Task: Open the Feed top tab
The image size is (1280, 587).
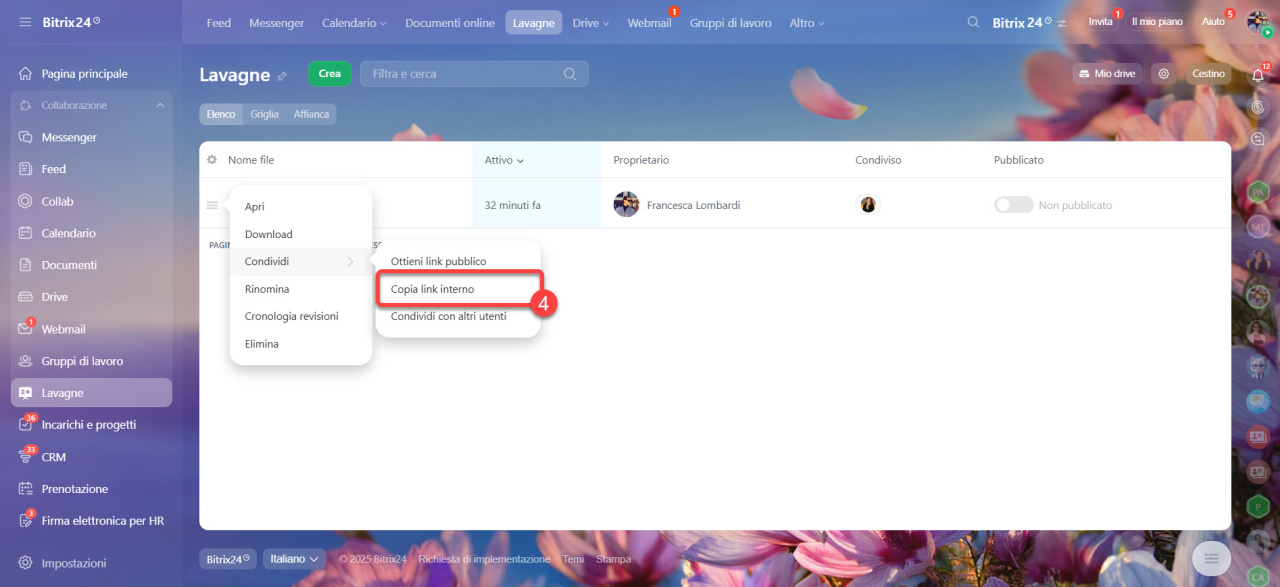Action: coord(219,23)
